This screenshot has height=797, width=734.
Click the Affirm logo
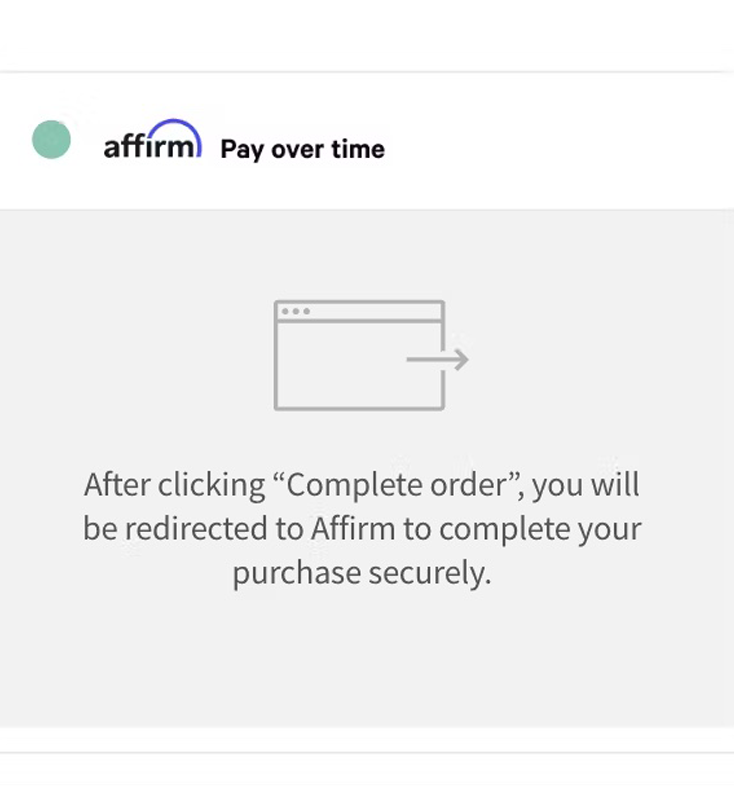point(152,139)
